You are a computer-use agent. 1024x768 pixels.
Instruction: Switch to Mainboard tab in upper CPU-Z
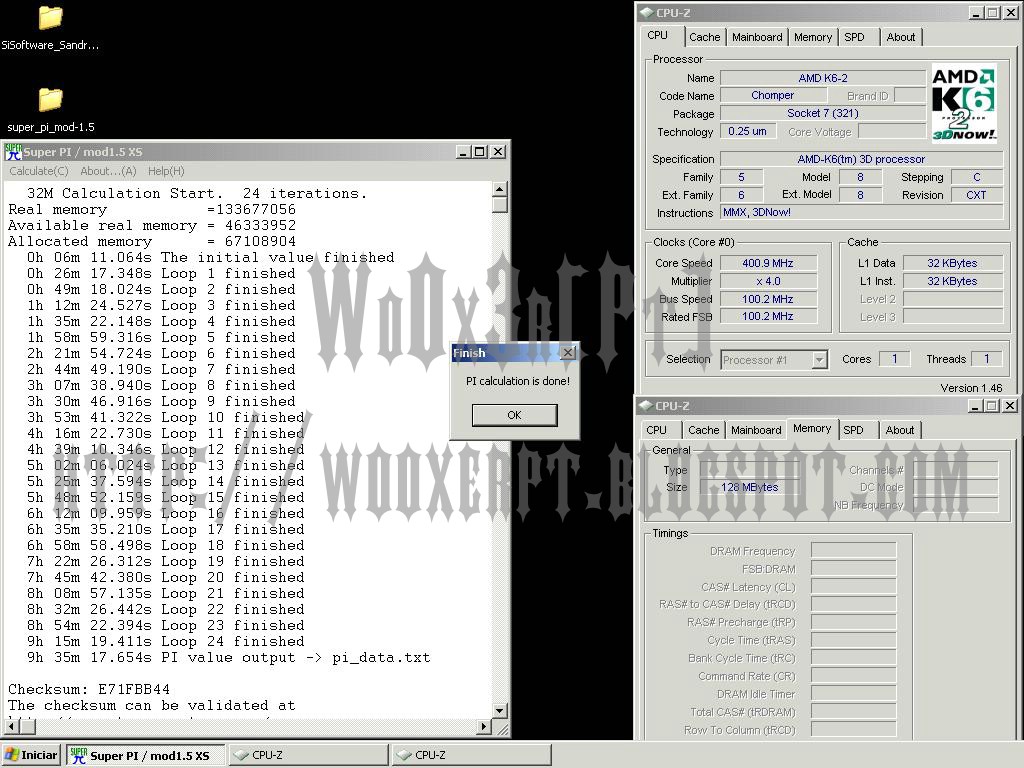[x=757, y=37]
